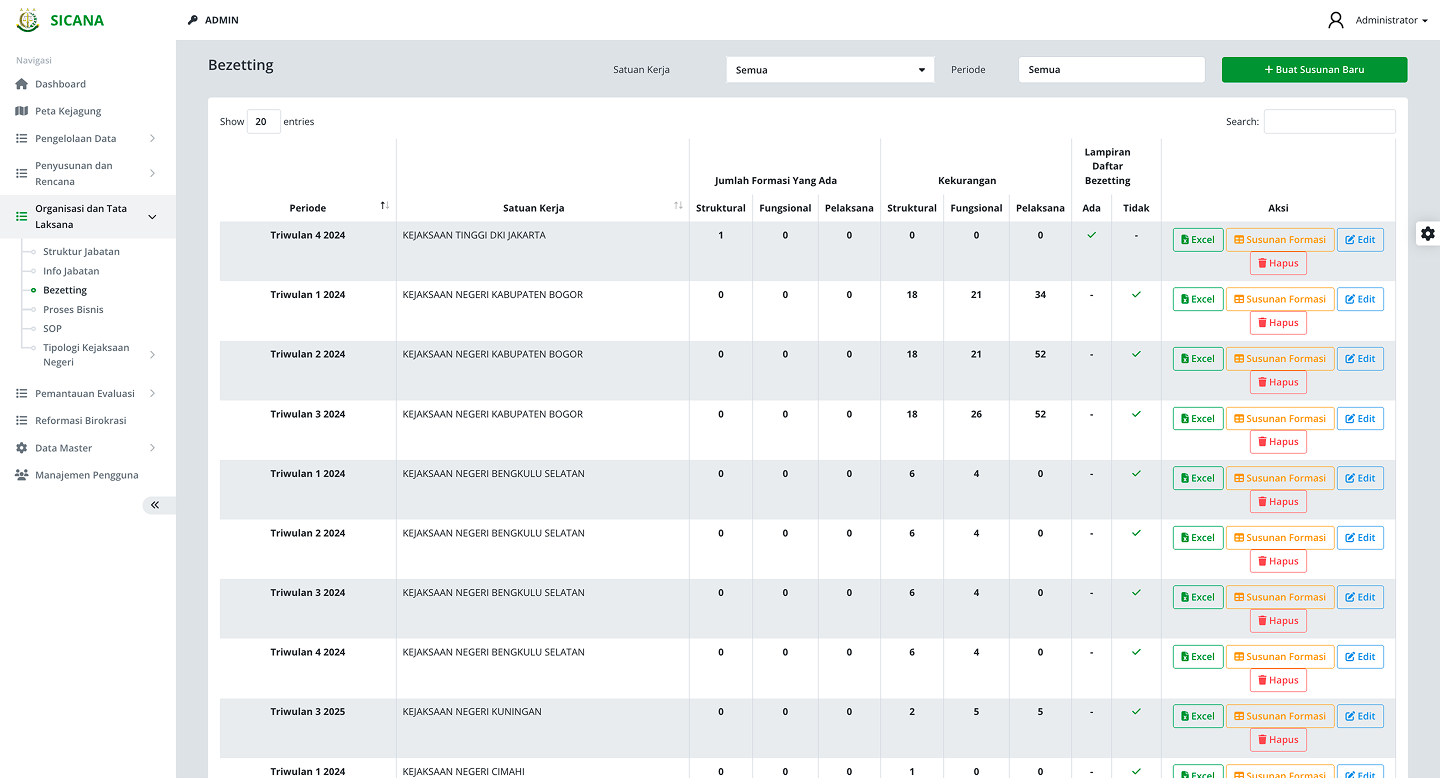Export Excel for Kejaksaan Negeri Kuningan
This screenshot has width=1440, height=778.
click(1198, 716)
